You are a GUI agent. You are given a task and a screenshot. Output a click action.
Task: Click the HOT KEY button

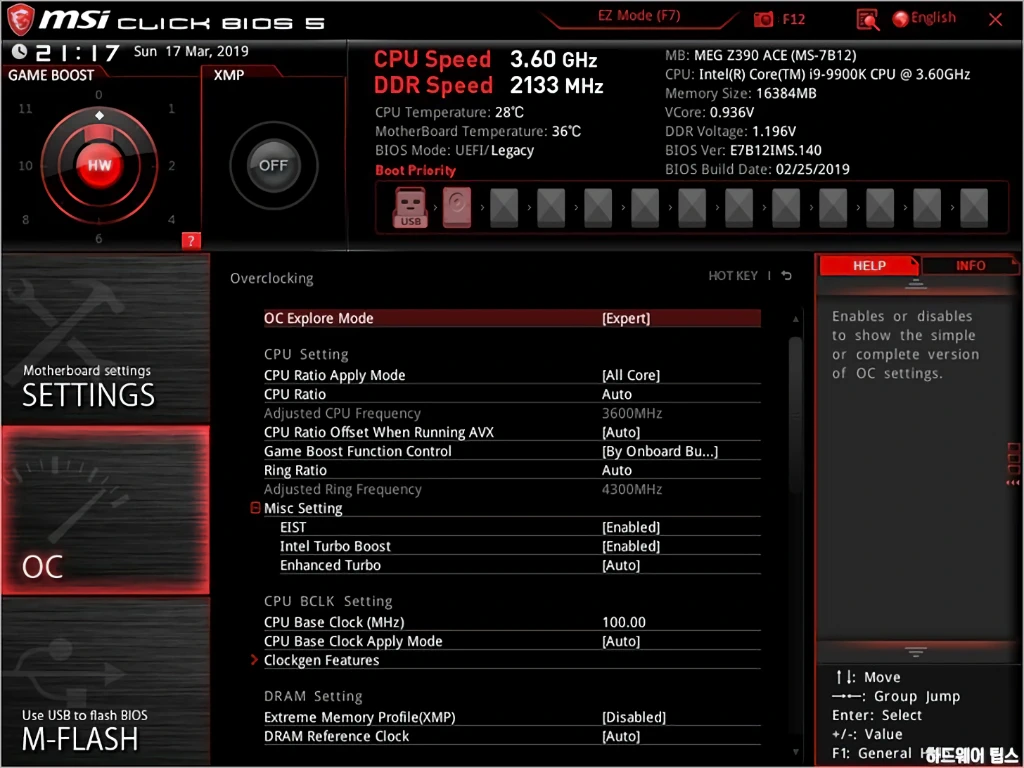(x=733, y=276)
